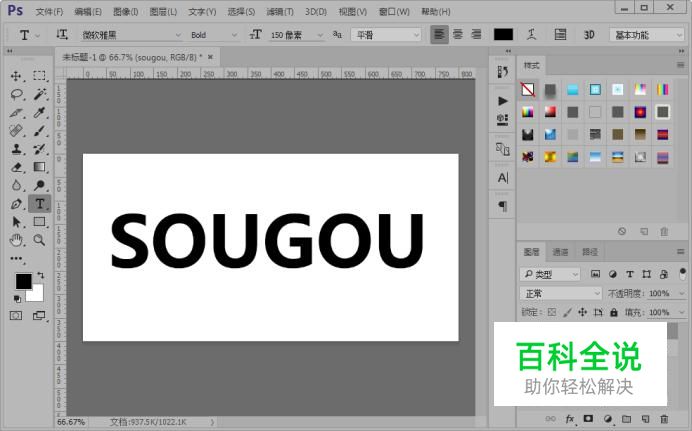Screen dimensions: 692x431
Task: Reset default foreground and background colors
Action: [x=17, y=299]
